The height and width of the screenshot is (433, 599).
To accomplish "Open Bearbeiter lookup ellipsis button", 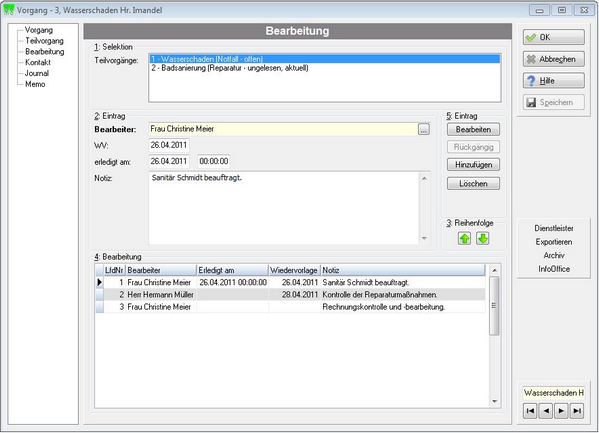I will click(424, 130).
